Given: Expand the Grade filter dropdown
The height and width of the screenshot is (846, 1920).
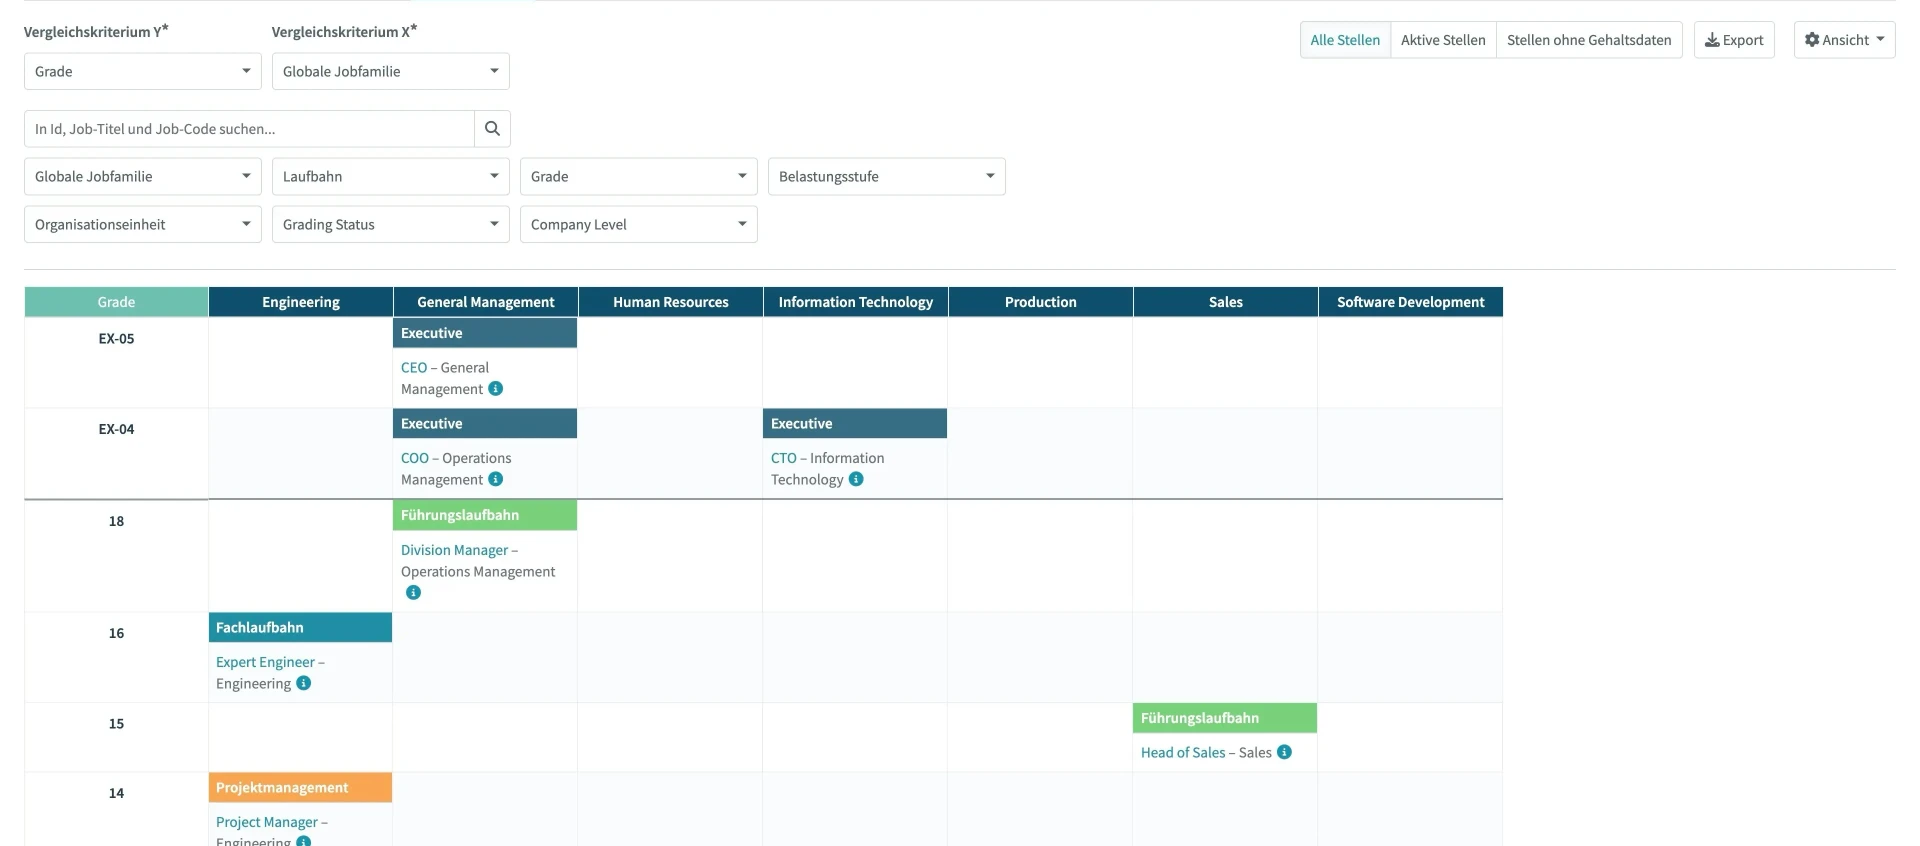Looking at the screenshot, I should [638, 176].
